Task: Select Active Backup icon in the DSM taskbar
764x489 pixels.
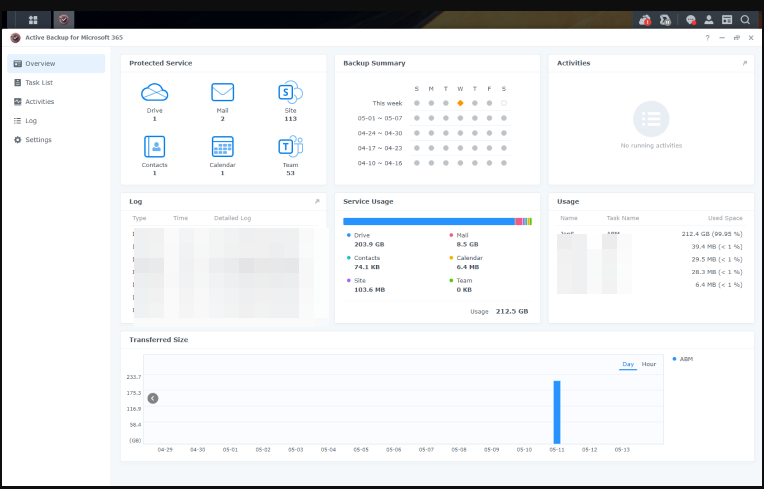Action: (63, 20)
